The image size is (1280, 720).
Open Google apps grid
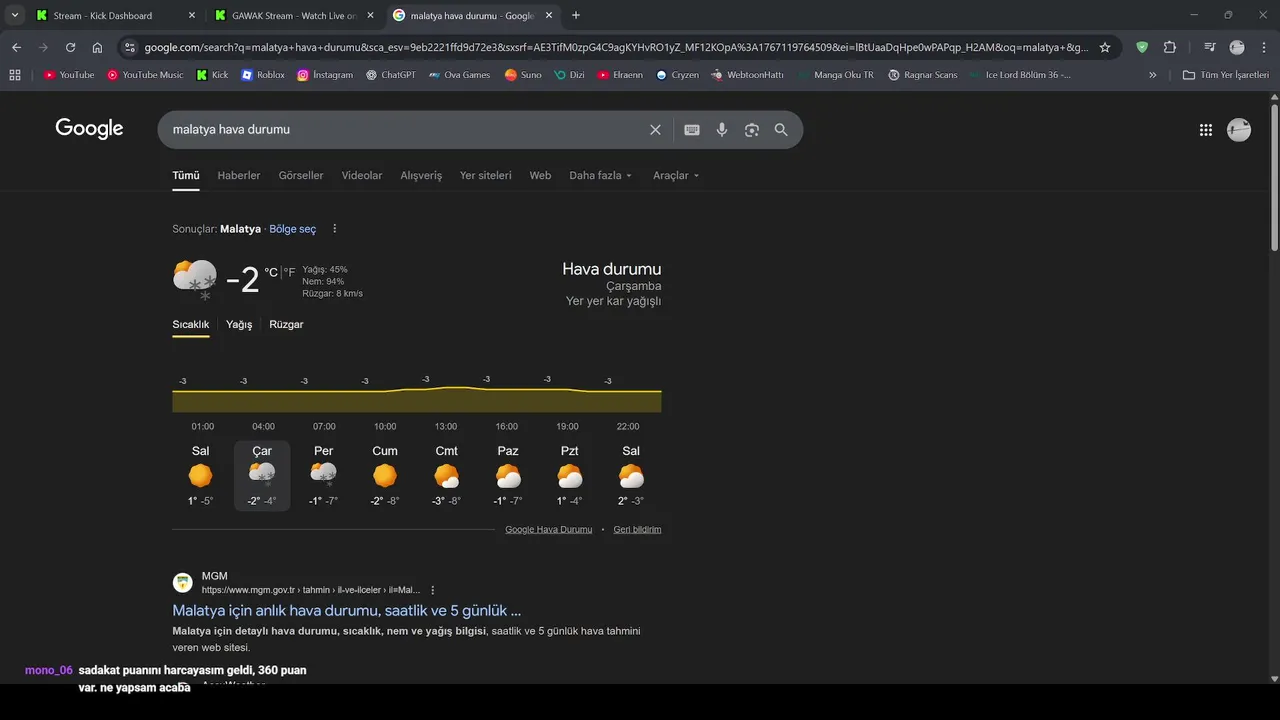click(x=1206, y=130)
